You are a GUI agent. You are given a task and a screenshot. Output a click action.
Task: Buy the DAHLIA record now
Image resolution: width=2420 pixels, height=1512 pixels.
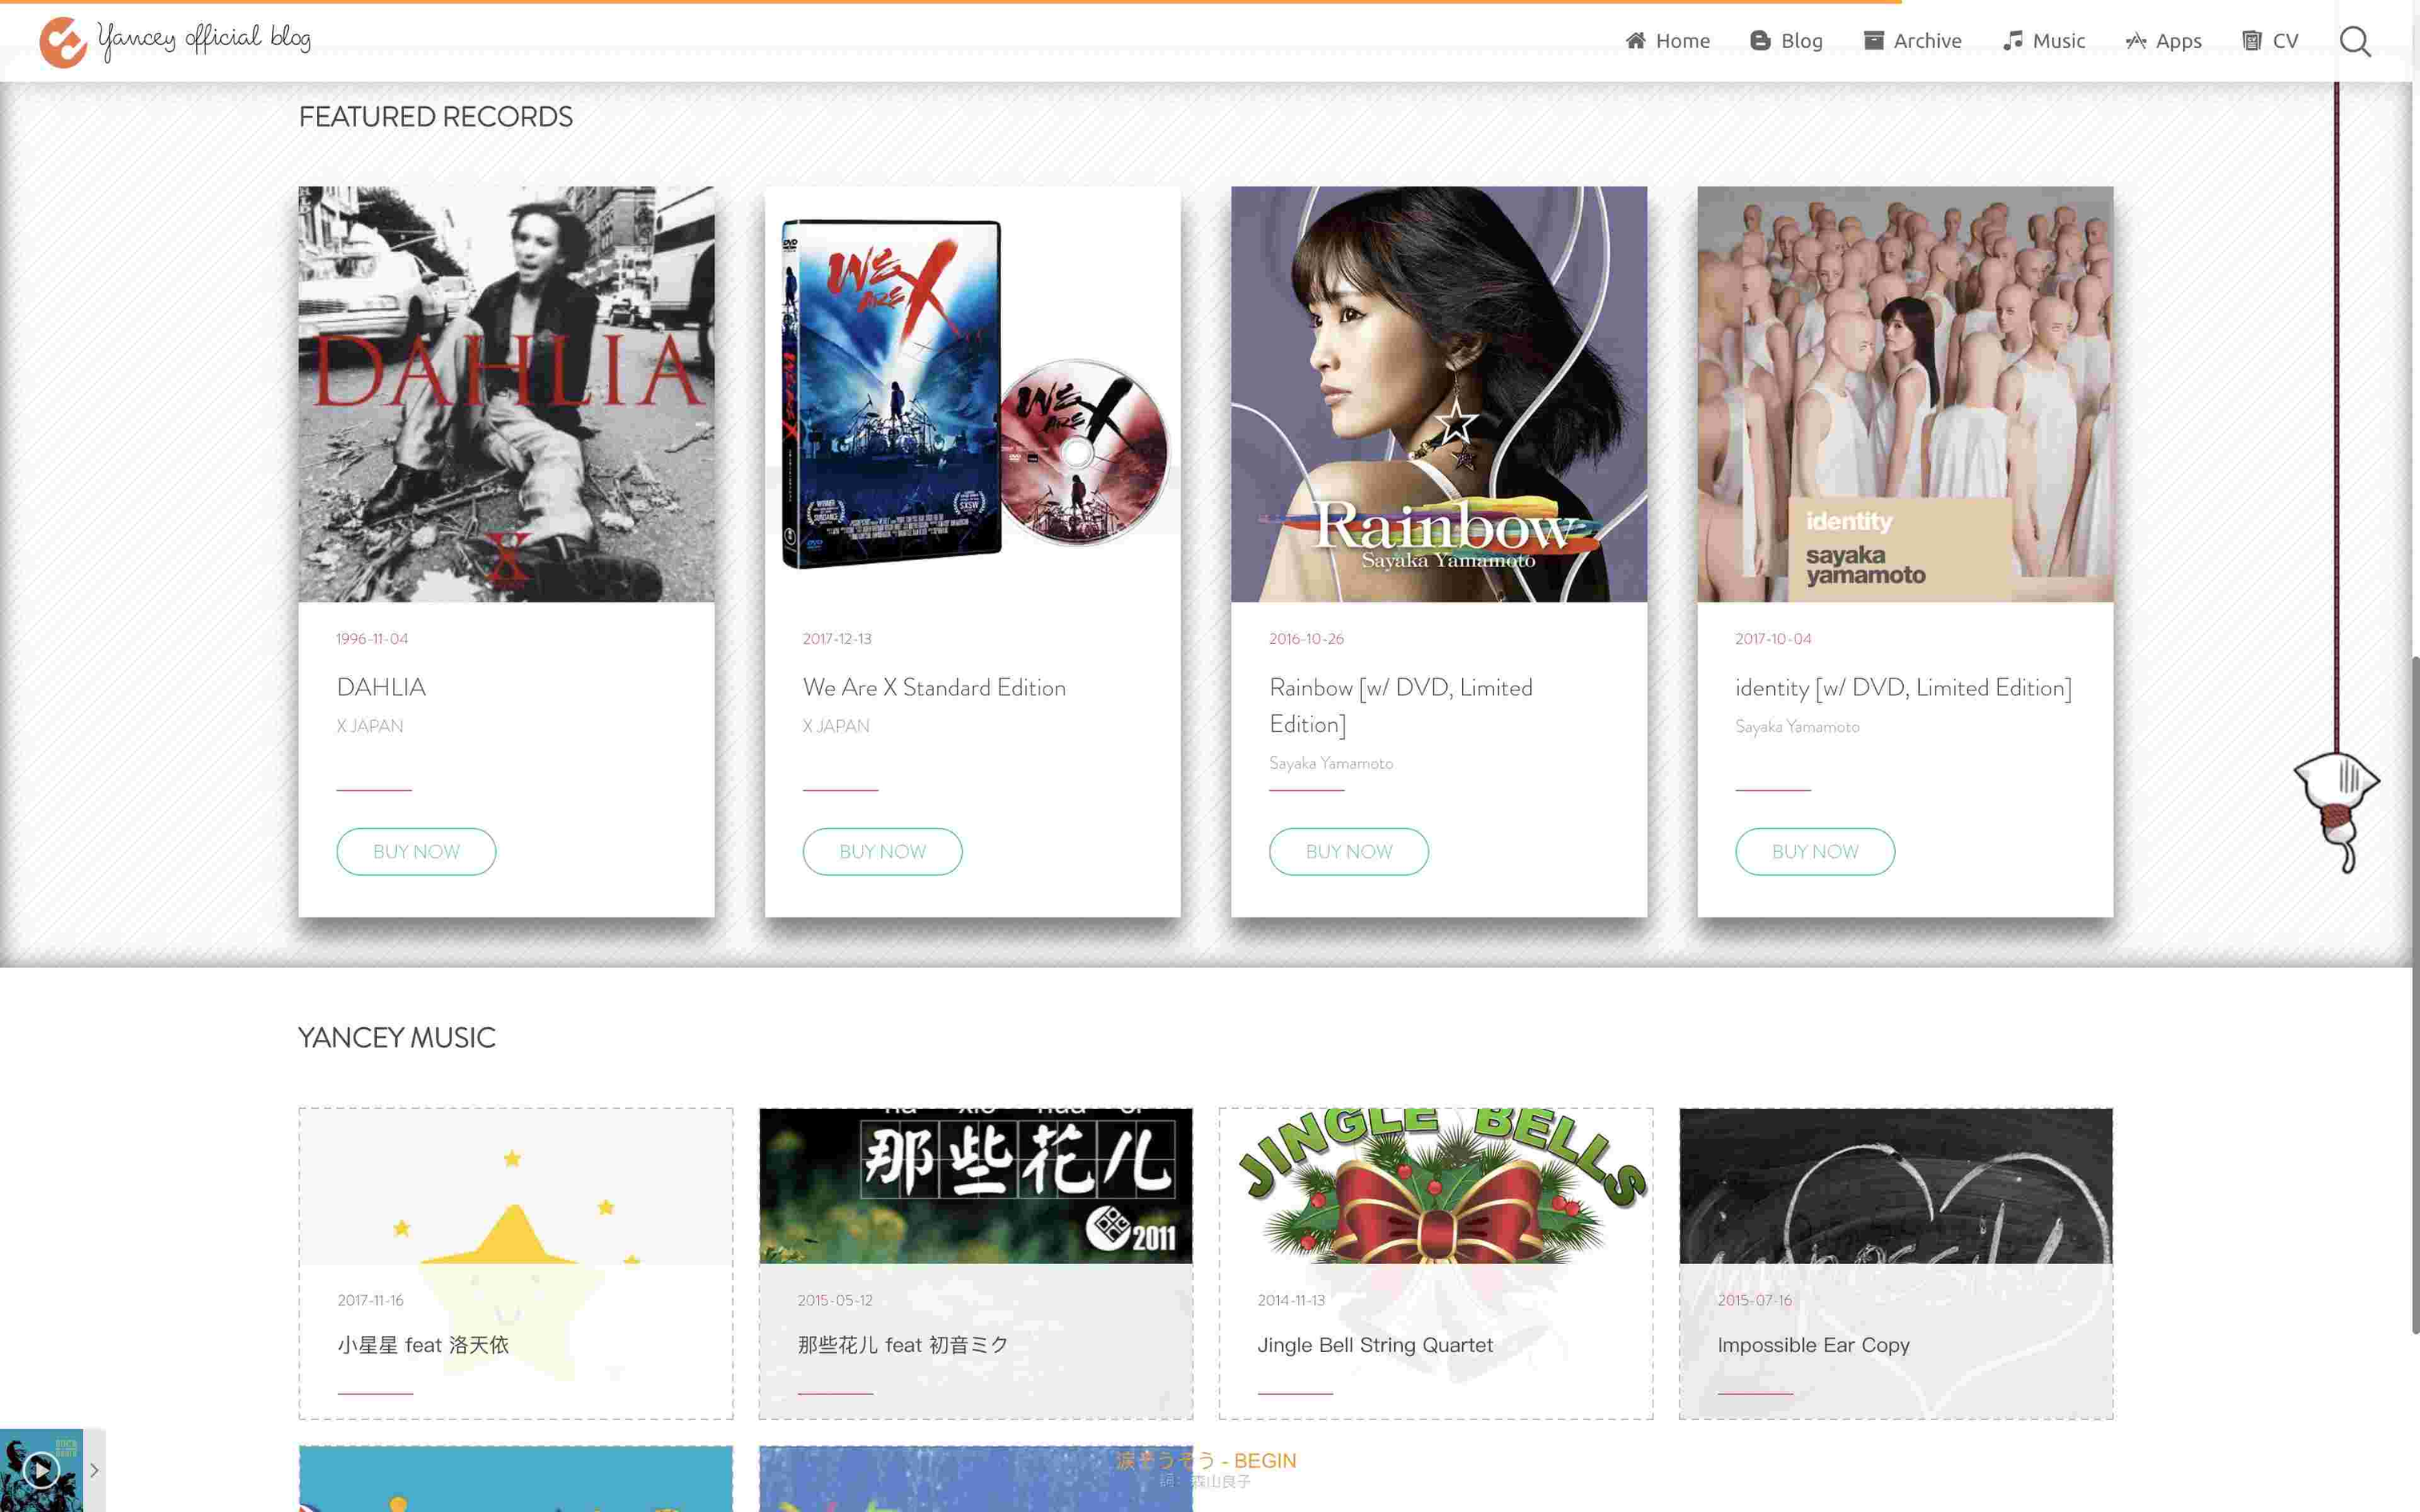[x=416, y=851]
